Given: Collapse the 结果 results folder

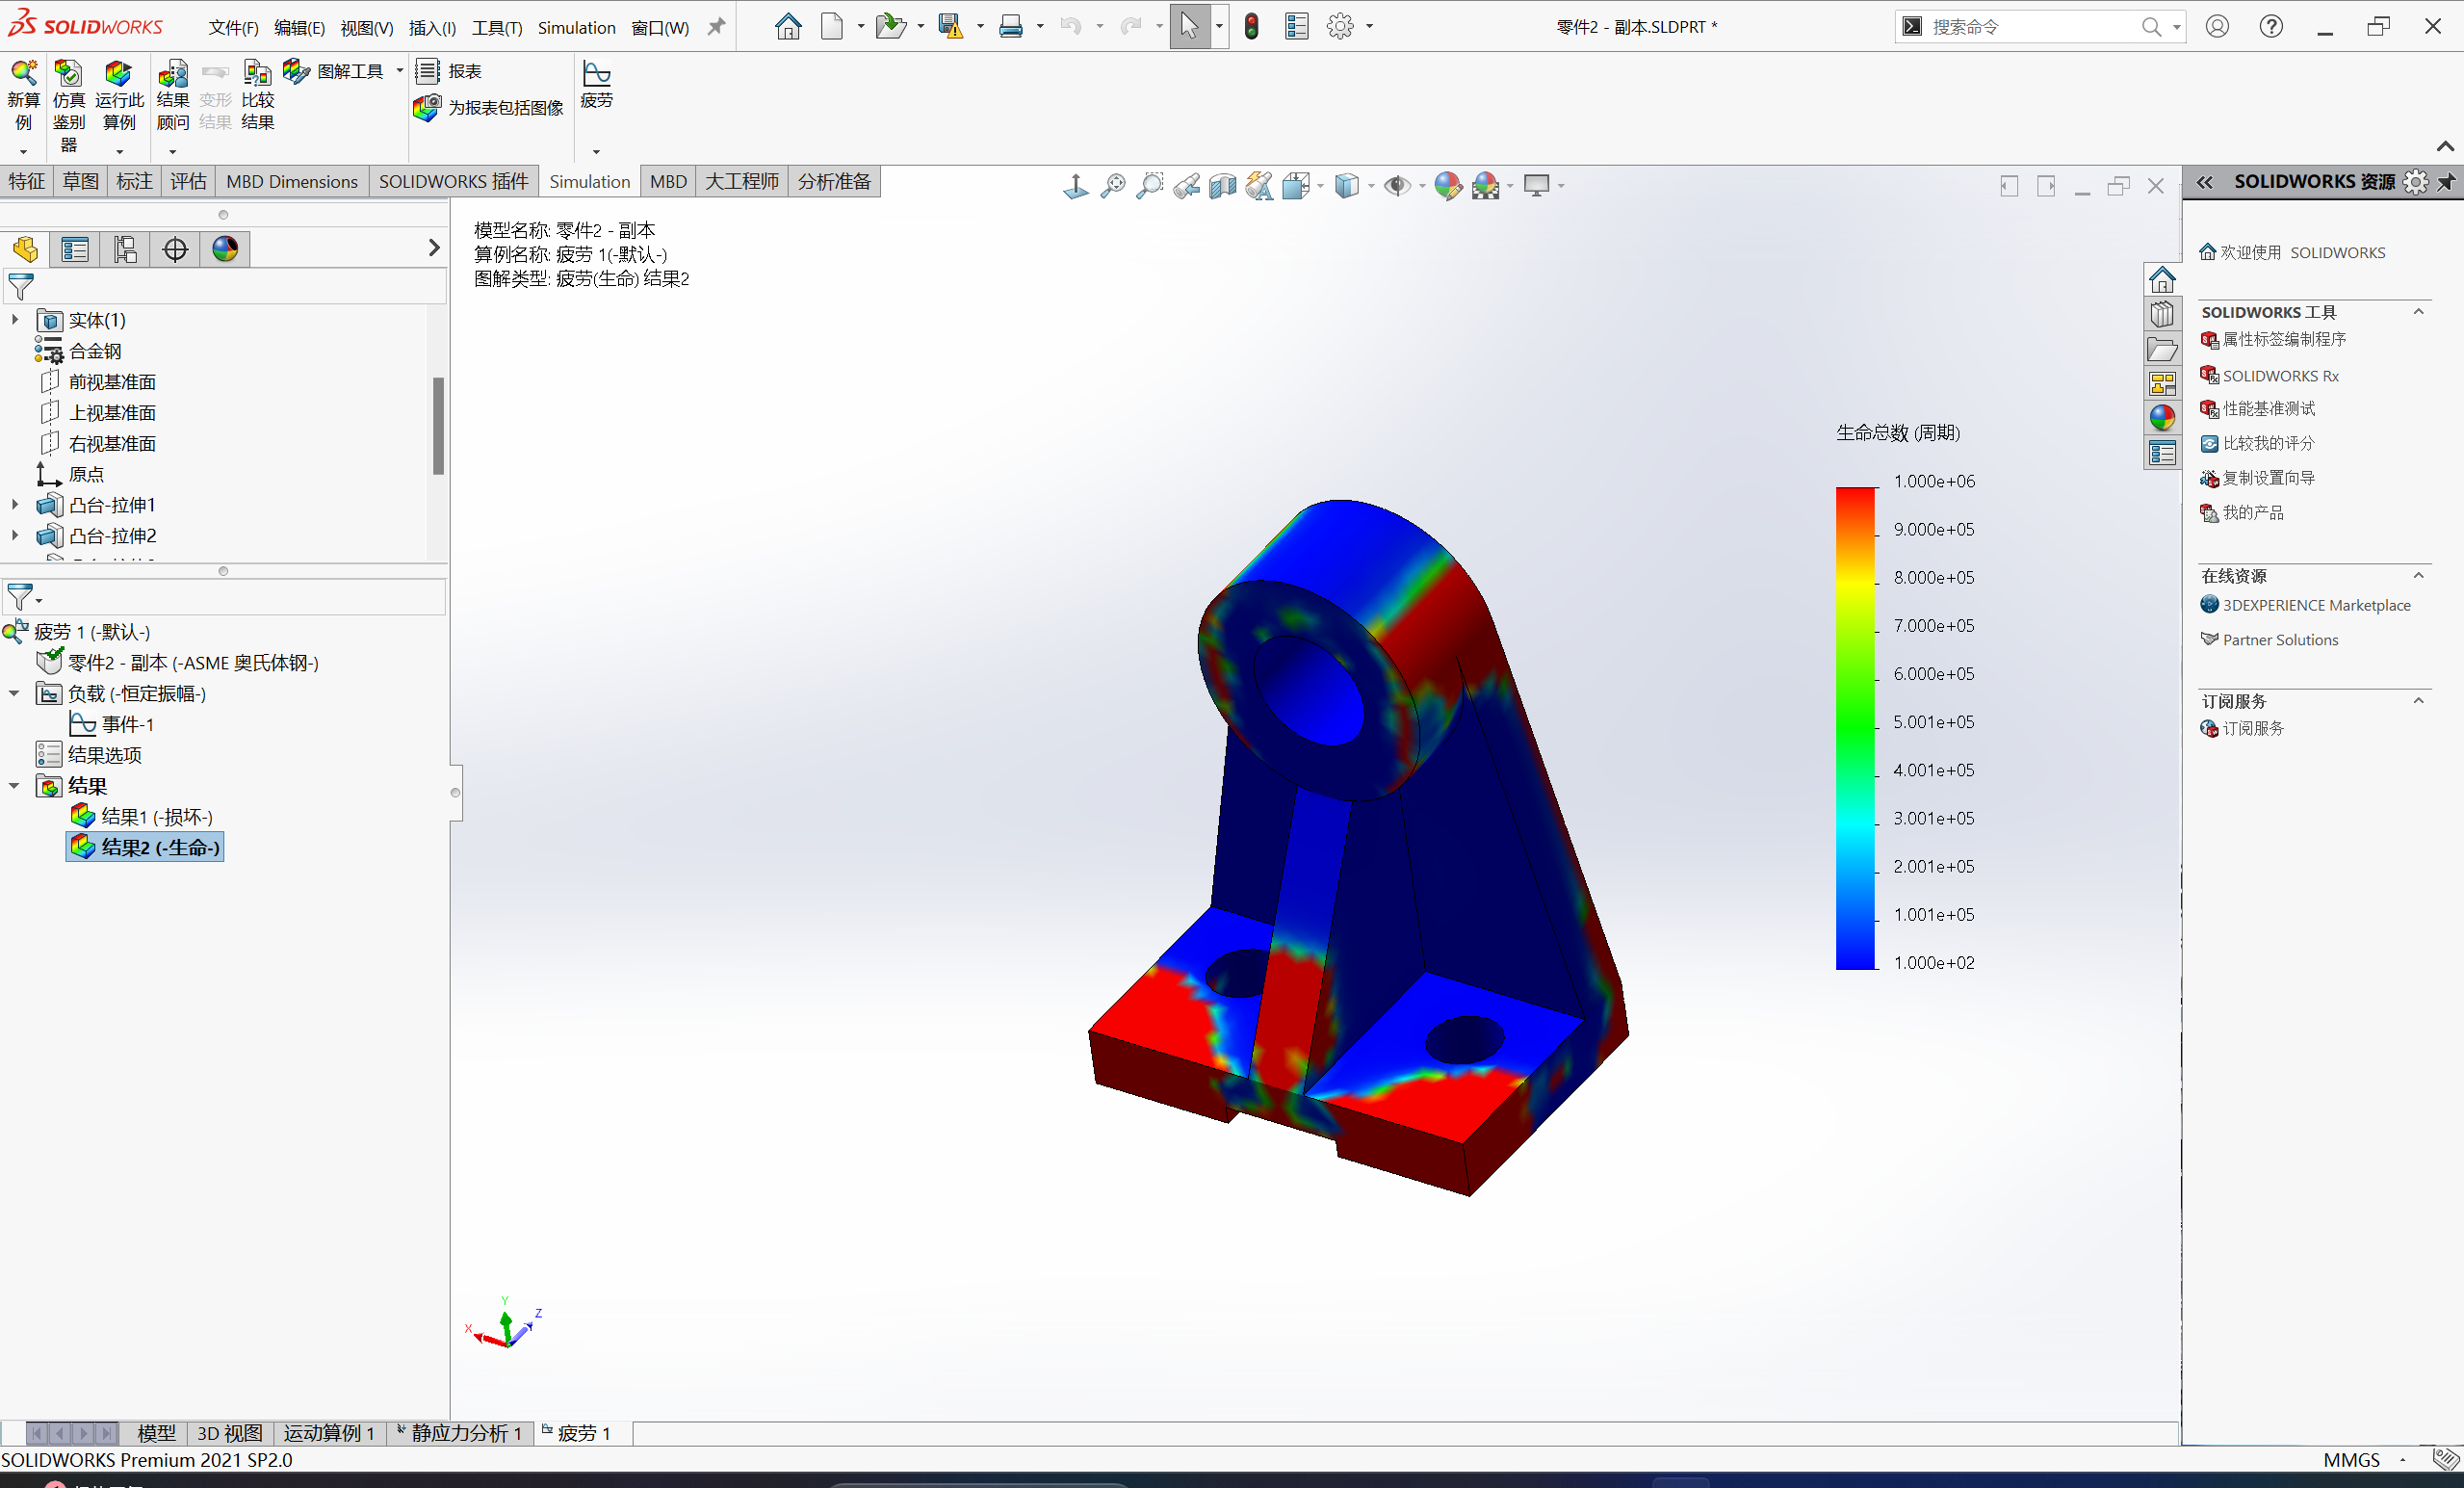Looking at the screenshot, I should coord(14,786).
